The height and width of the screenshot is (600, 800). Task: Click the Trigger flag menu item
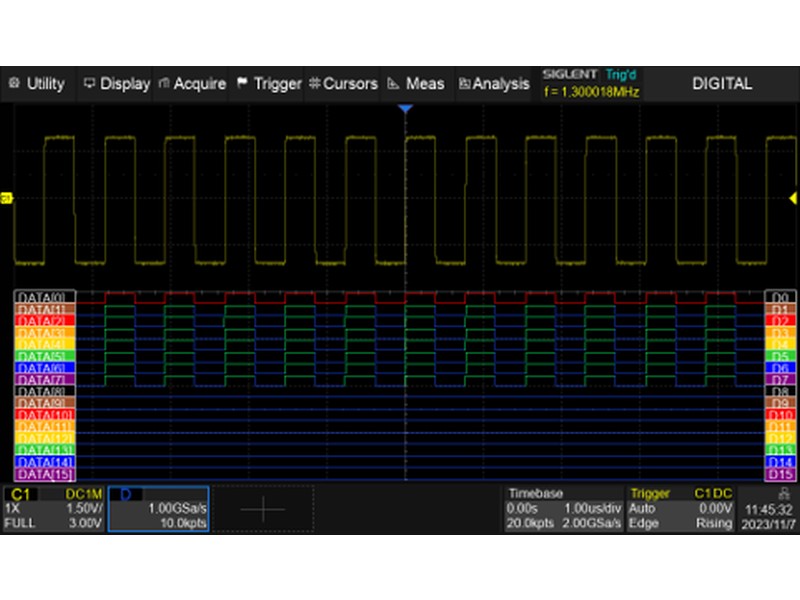(x=268, y=84)
